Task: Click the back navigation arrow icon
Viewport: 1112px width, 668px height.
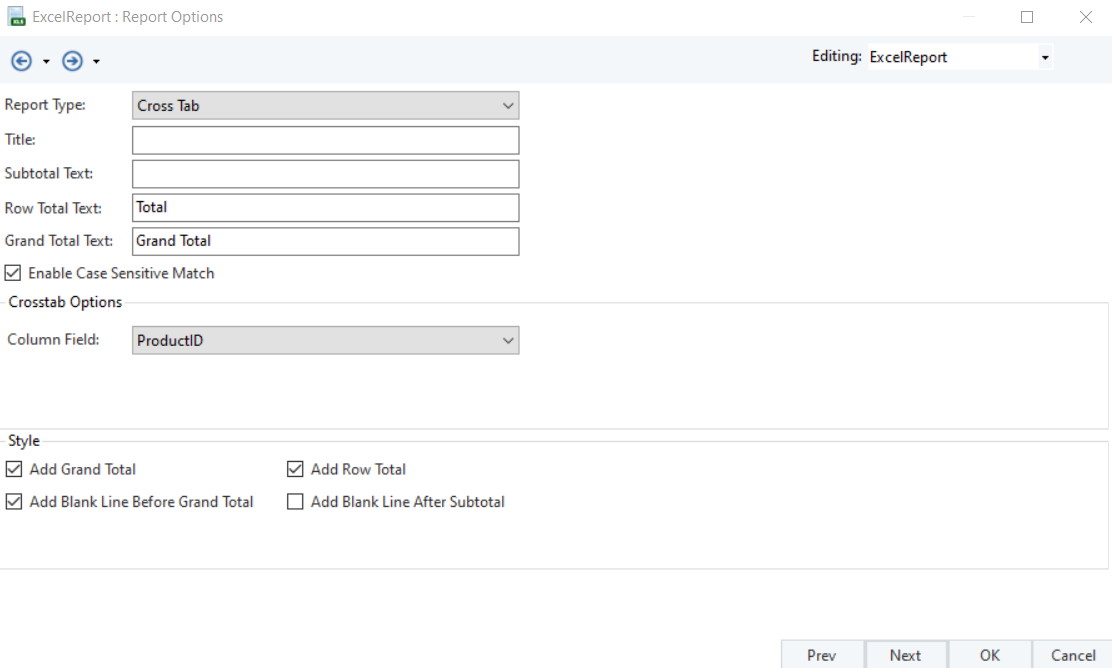Action: point(21,61)
